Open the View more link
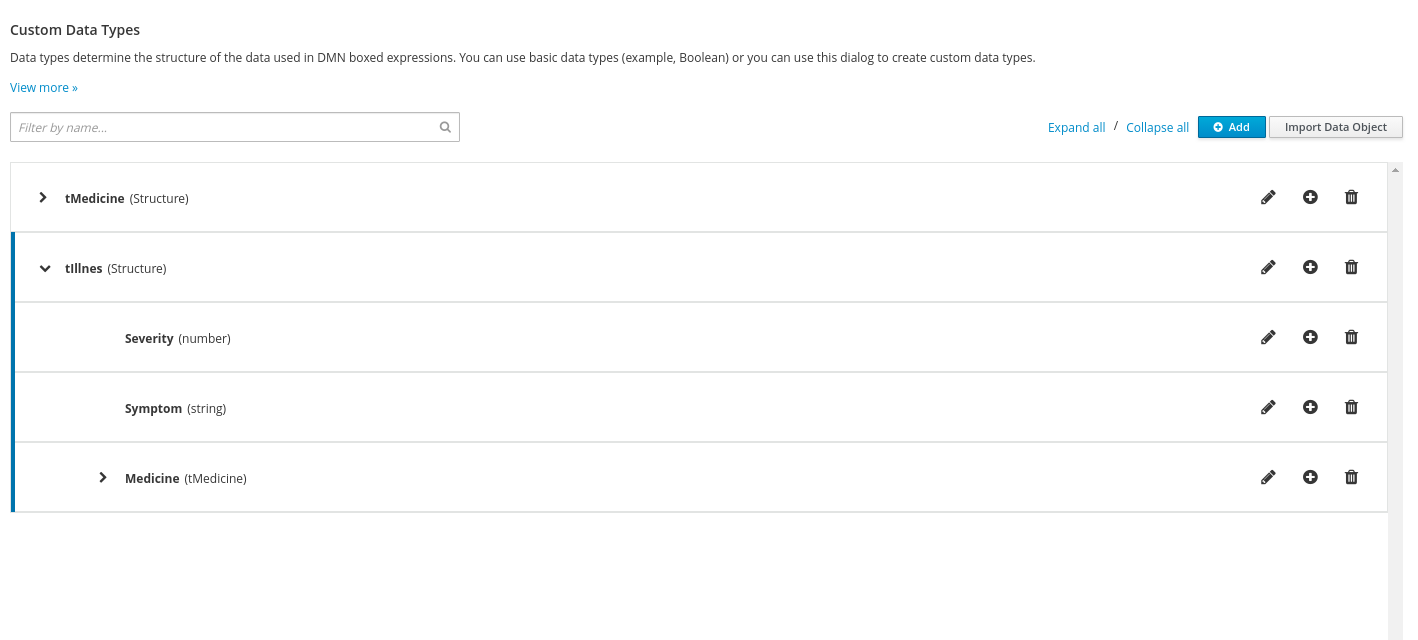The height and width of the screenshot is (640, 1418). 44,88
